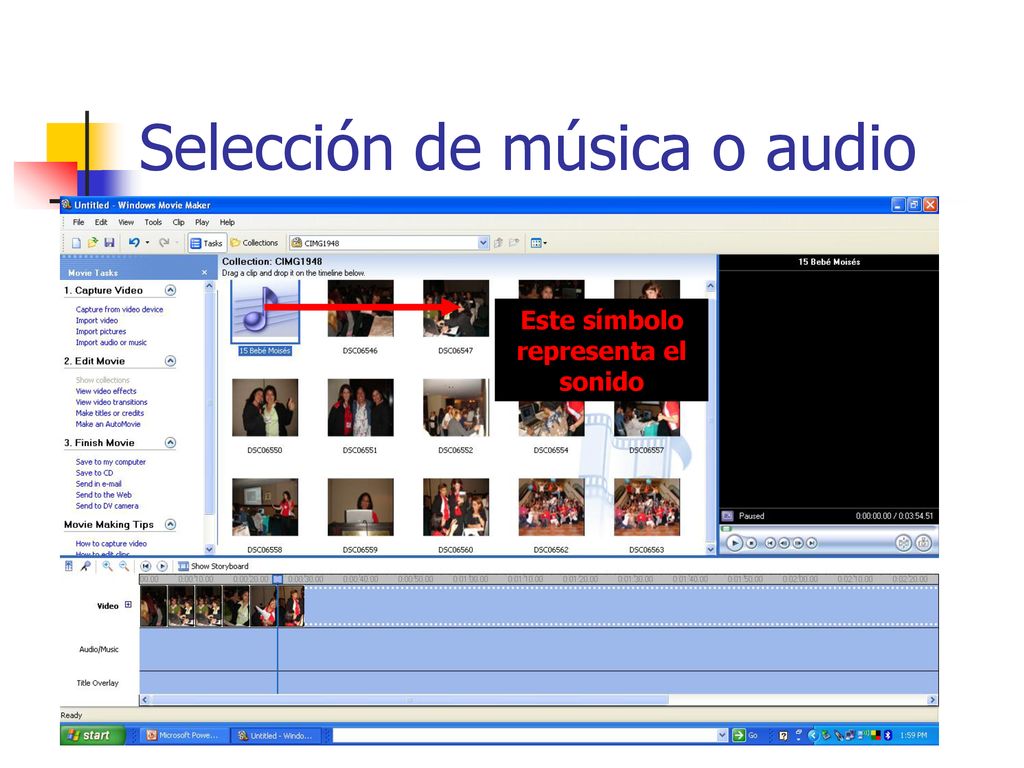Click Import video link
The width and height of the screenshot is (1024, 768).
[97, 321]
